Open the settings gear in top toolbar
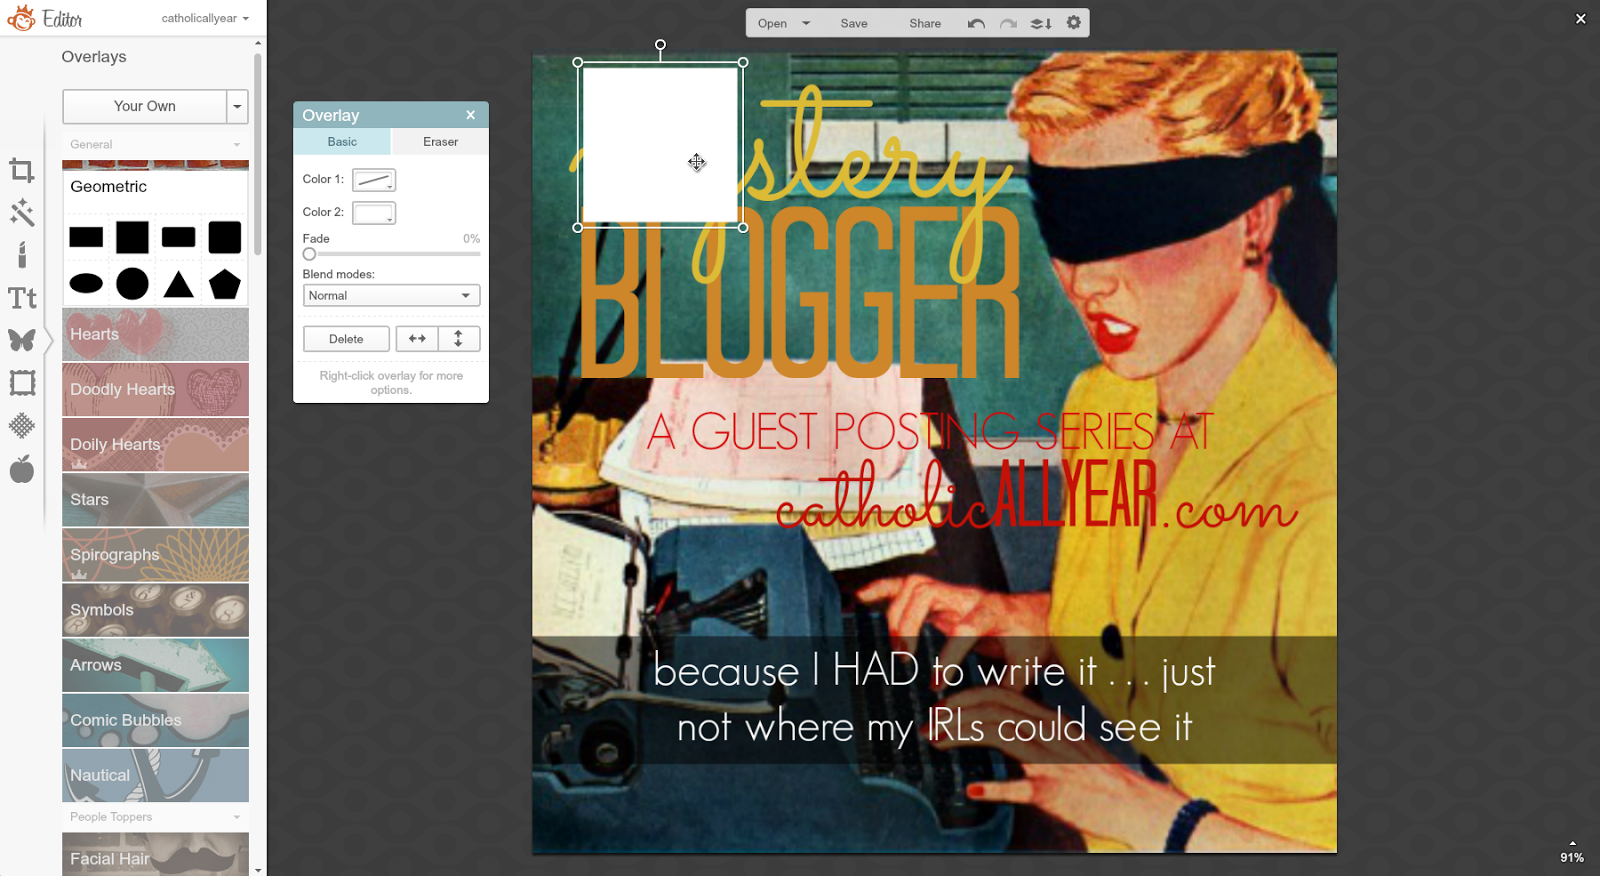Image resolution: width=1600 pixels, height=876 pixels. coord(1074,23)
